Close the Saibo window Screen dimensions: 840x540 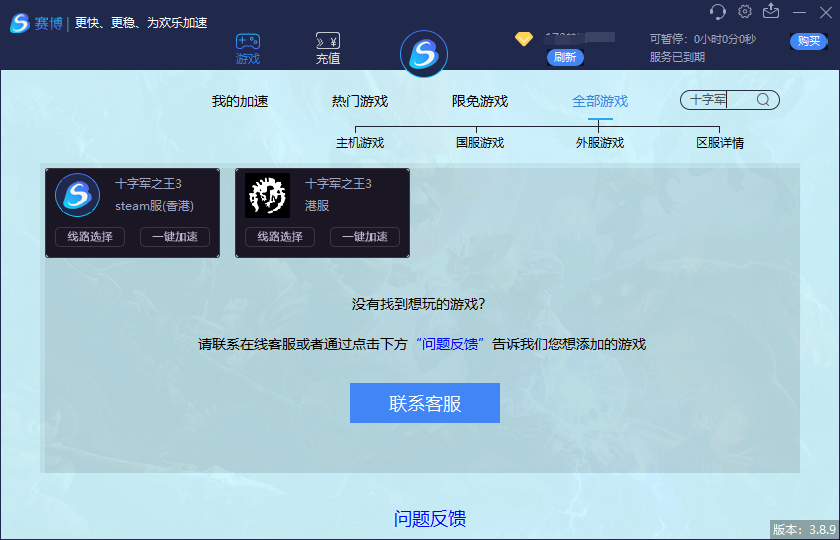(826, 12)
